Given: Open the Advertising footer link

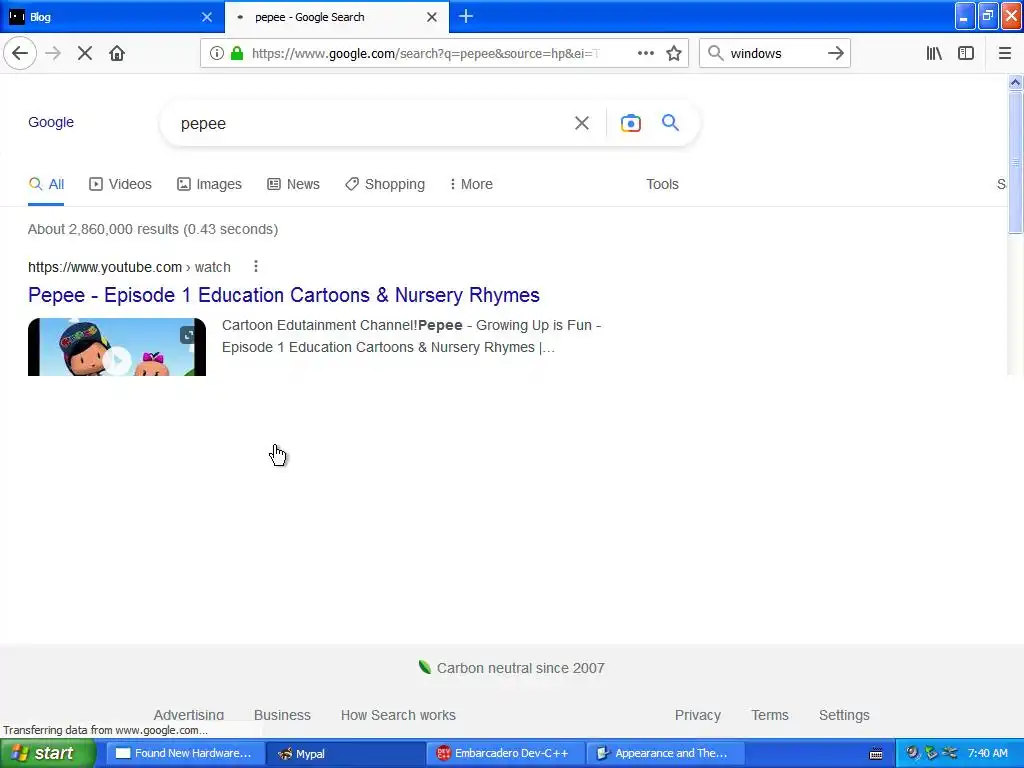Looking at the screenshot, I should point(189,715).
